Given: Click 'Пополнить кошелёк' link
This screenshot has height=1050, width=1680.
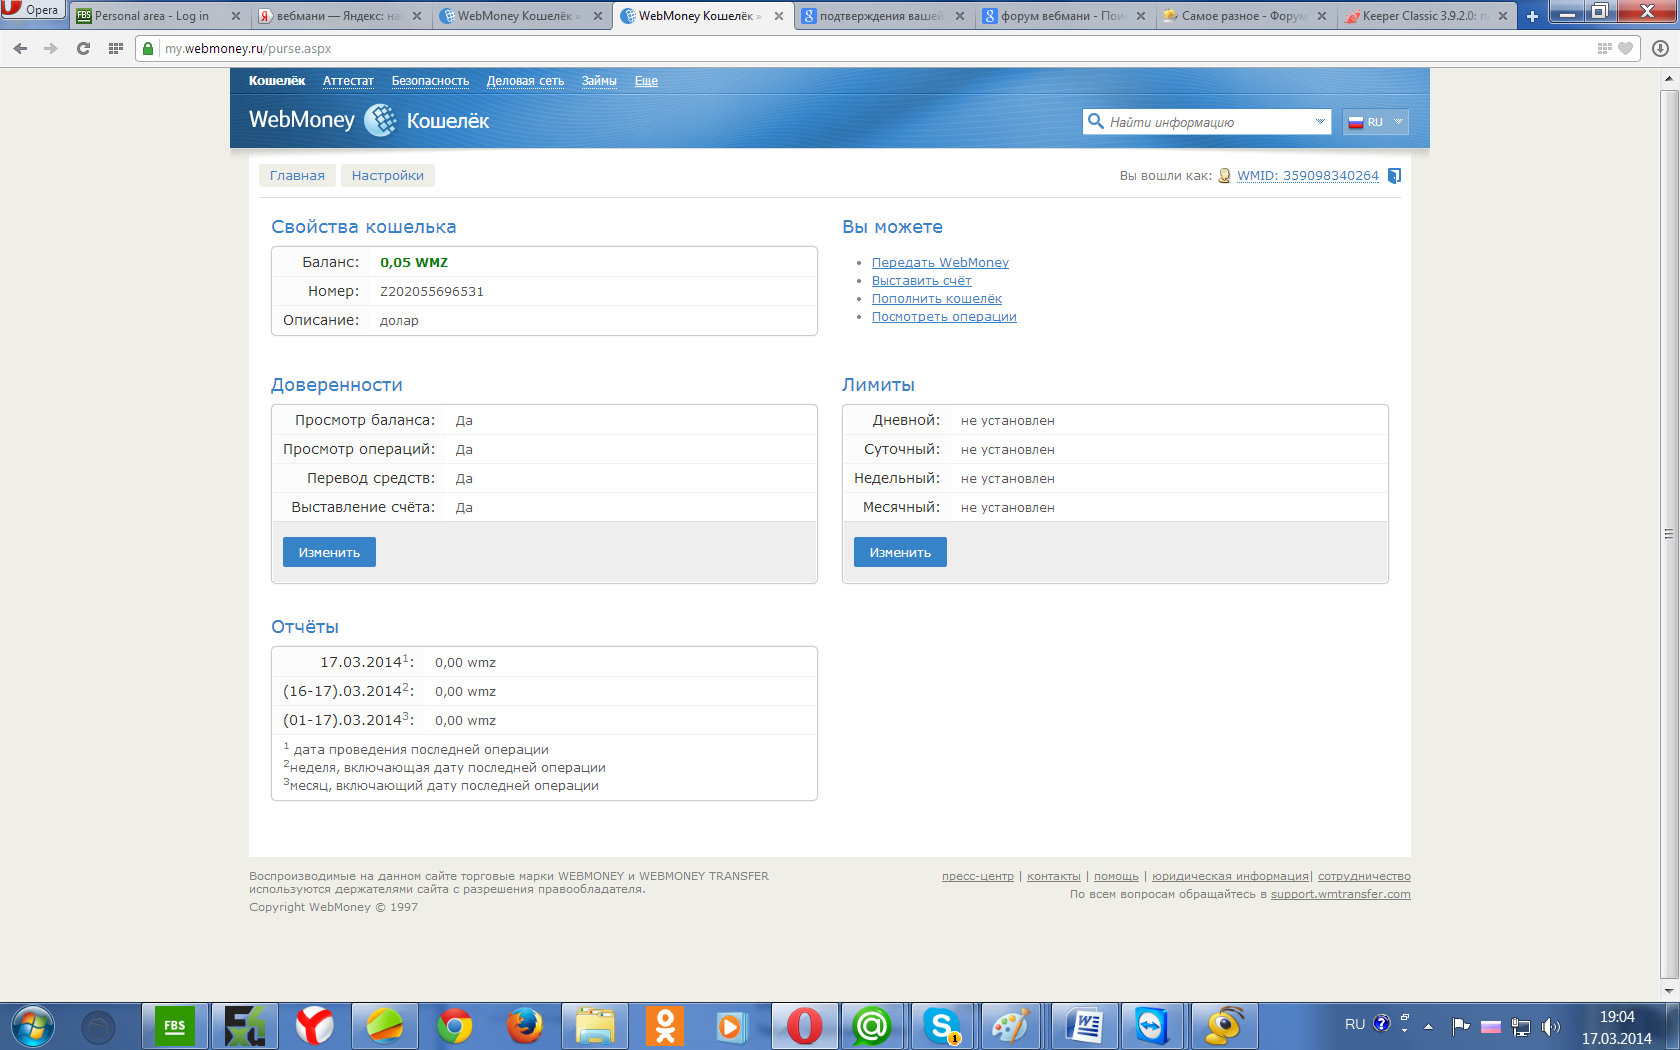Looking at the screenshot, I should (936, 299).
